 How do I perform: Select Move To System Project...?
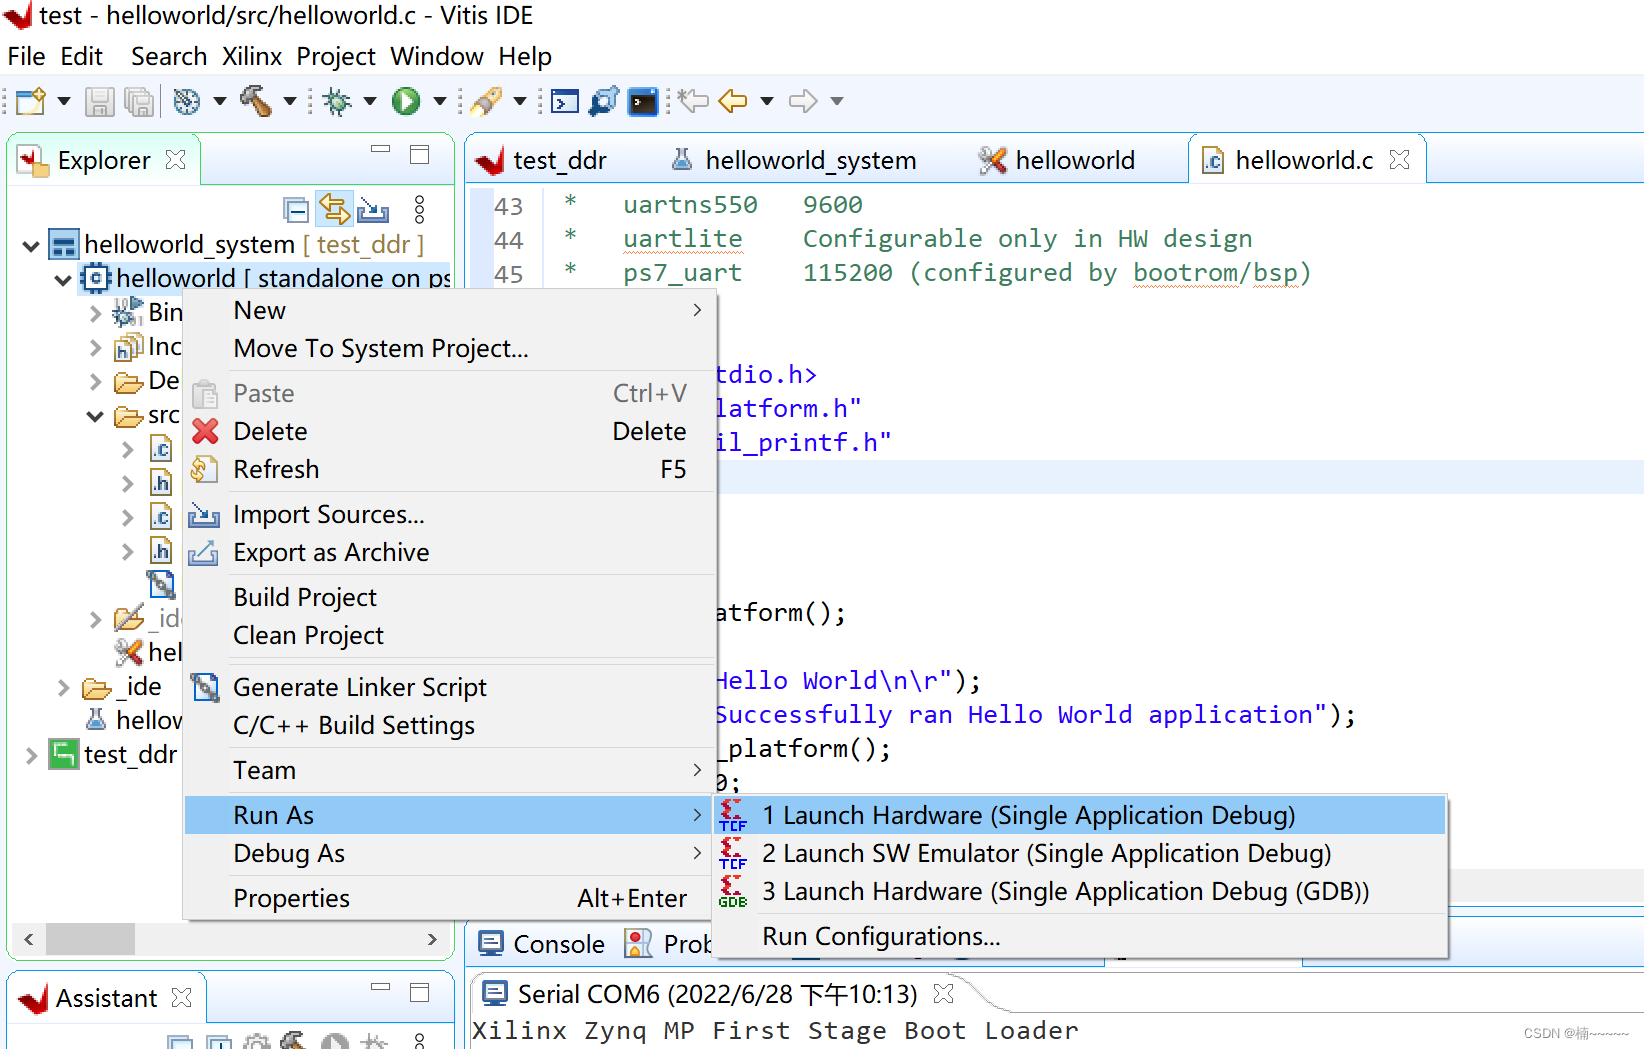click(450, 348)
